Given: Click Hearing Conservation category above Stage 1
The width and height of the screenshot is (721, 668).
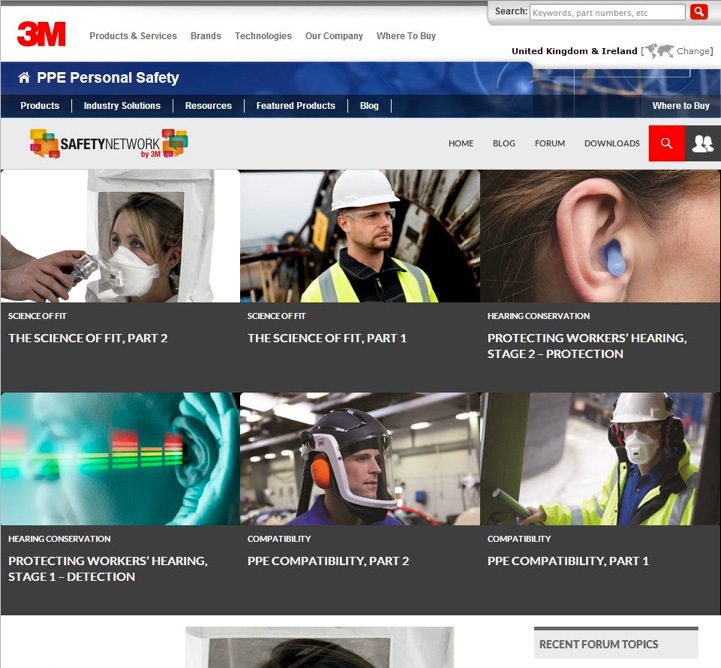Looking at the screenshot, I should click(59, 539).
